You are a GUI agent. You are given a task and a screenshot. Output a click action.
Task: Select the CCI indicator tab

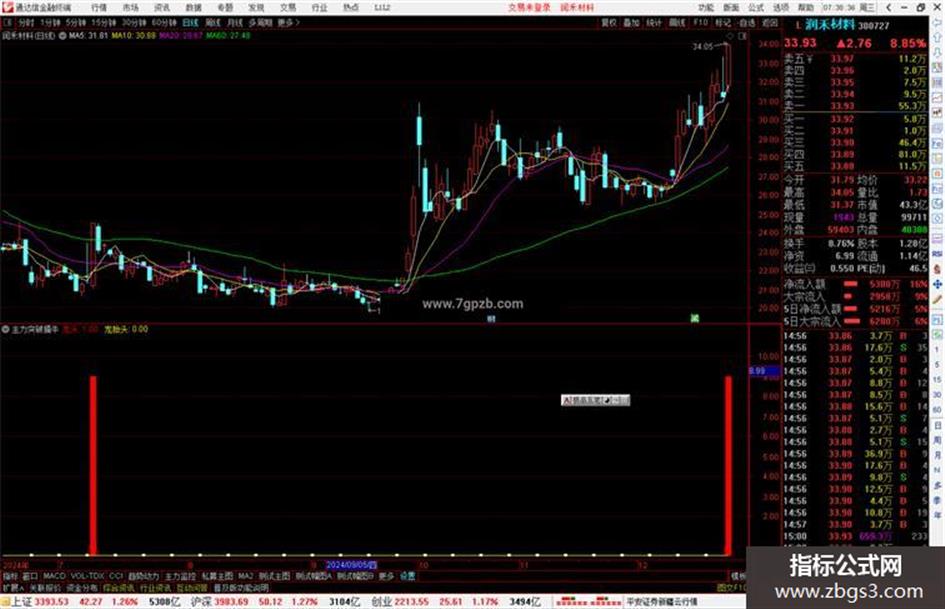point(116,576)
